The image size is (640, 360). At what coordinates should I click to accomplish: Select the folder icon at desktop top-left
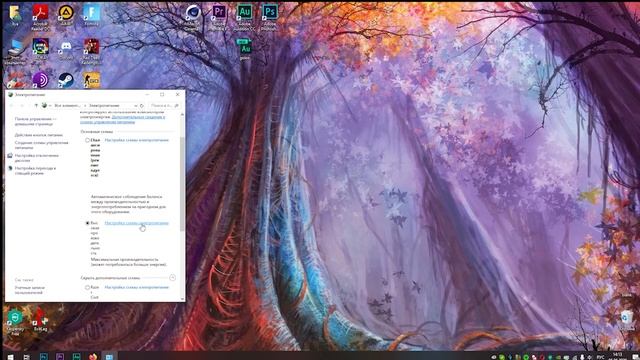point(15,16)
